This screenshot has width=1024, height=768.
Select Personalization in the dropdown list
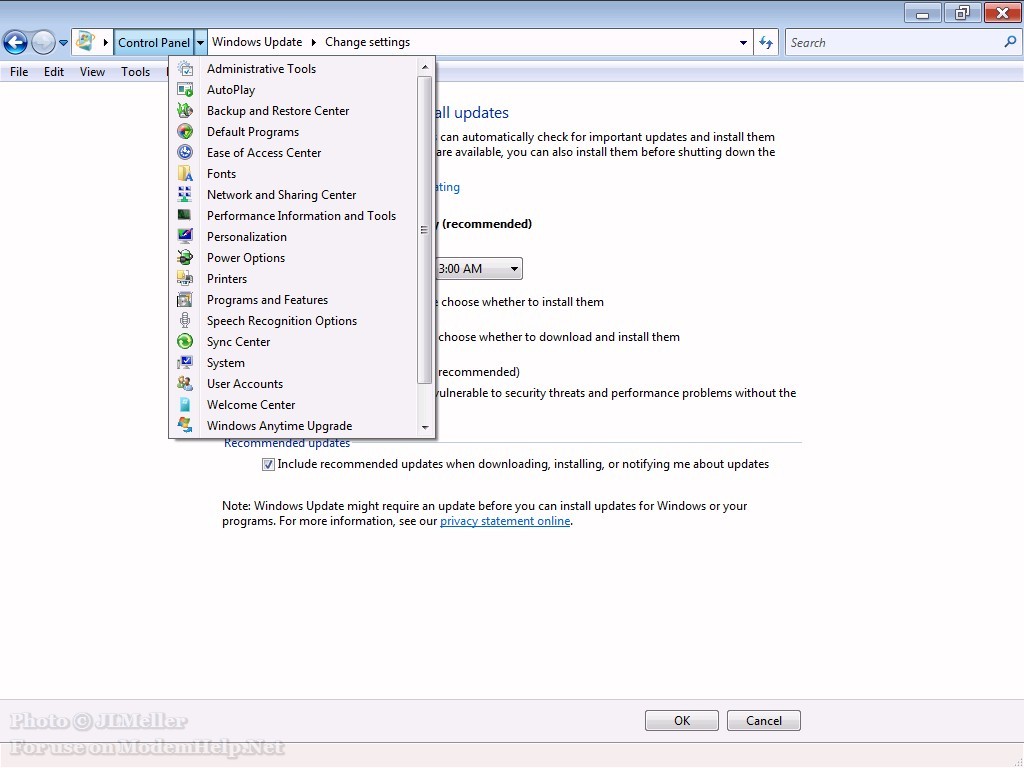[293, 236]
